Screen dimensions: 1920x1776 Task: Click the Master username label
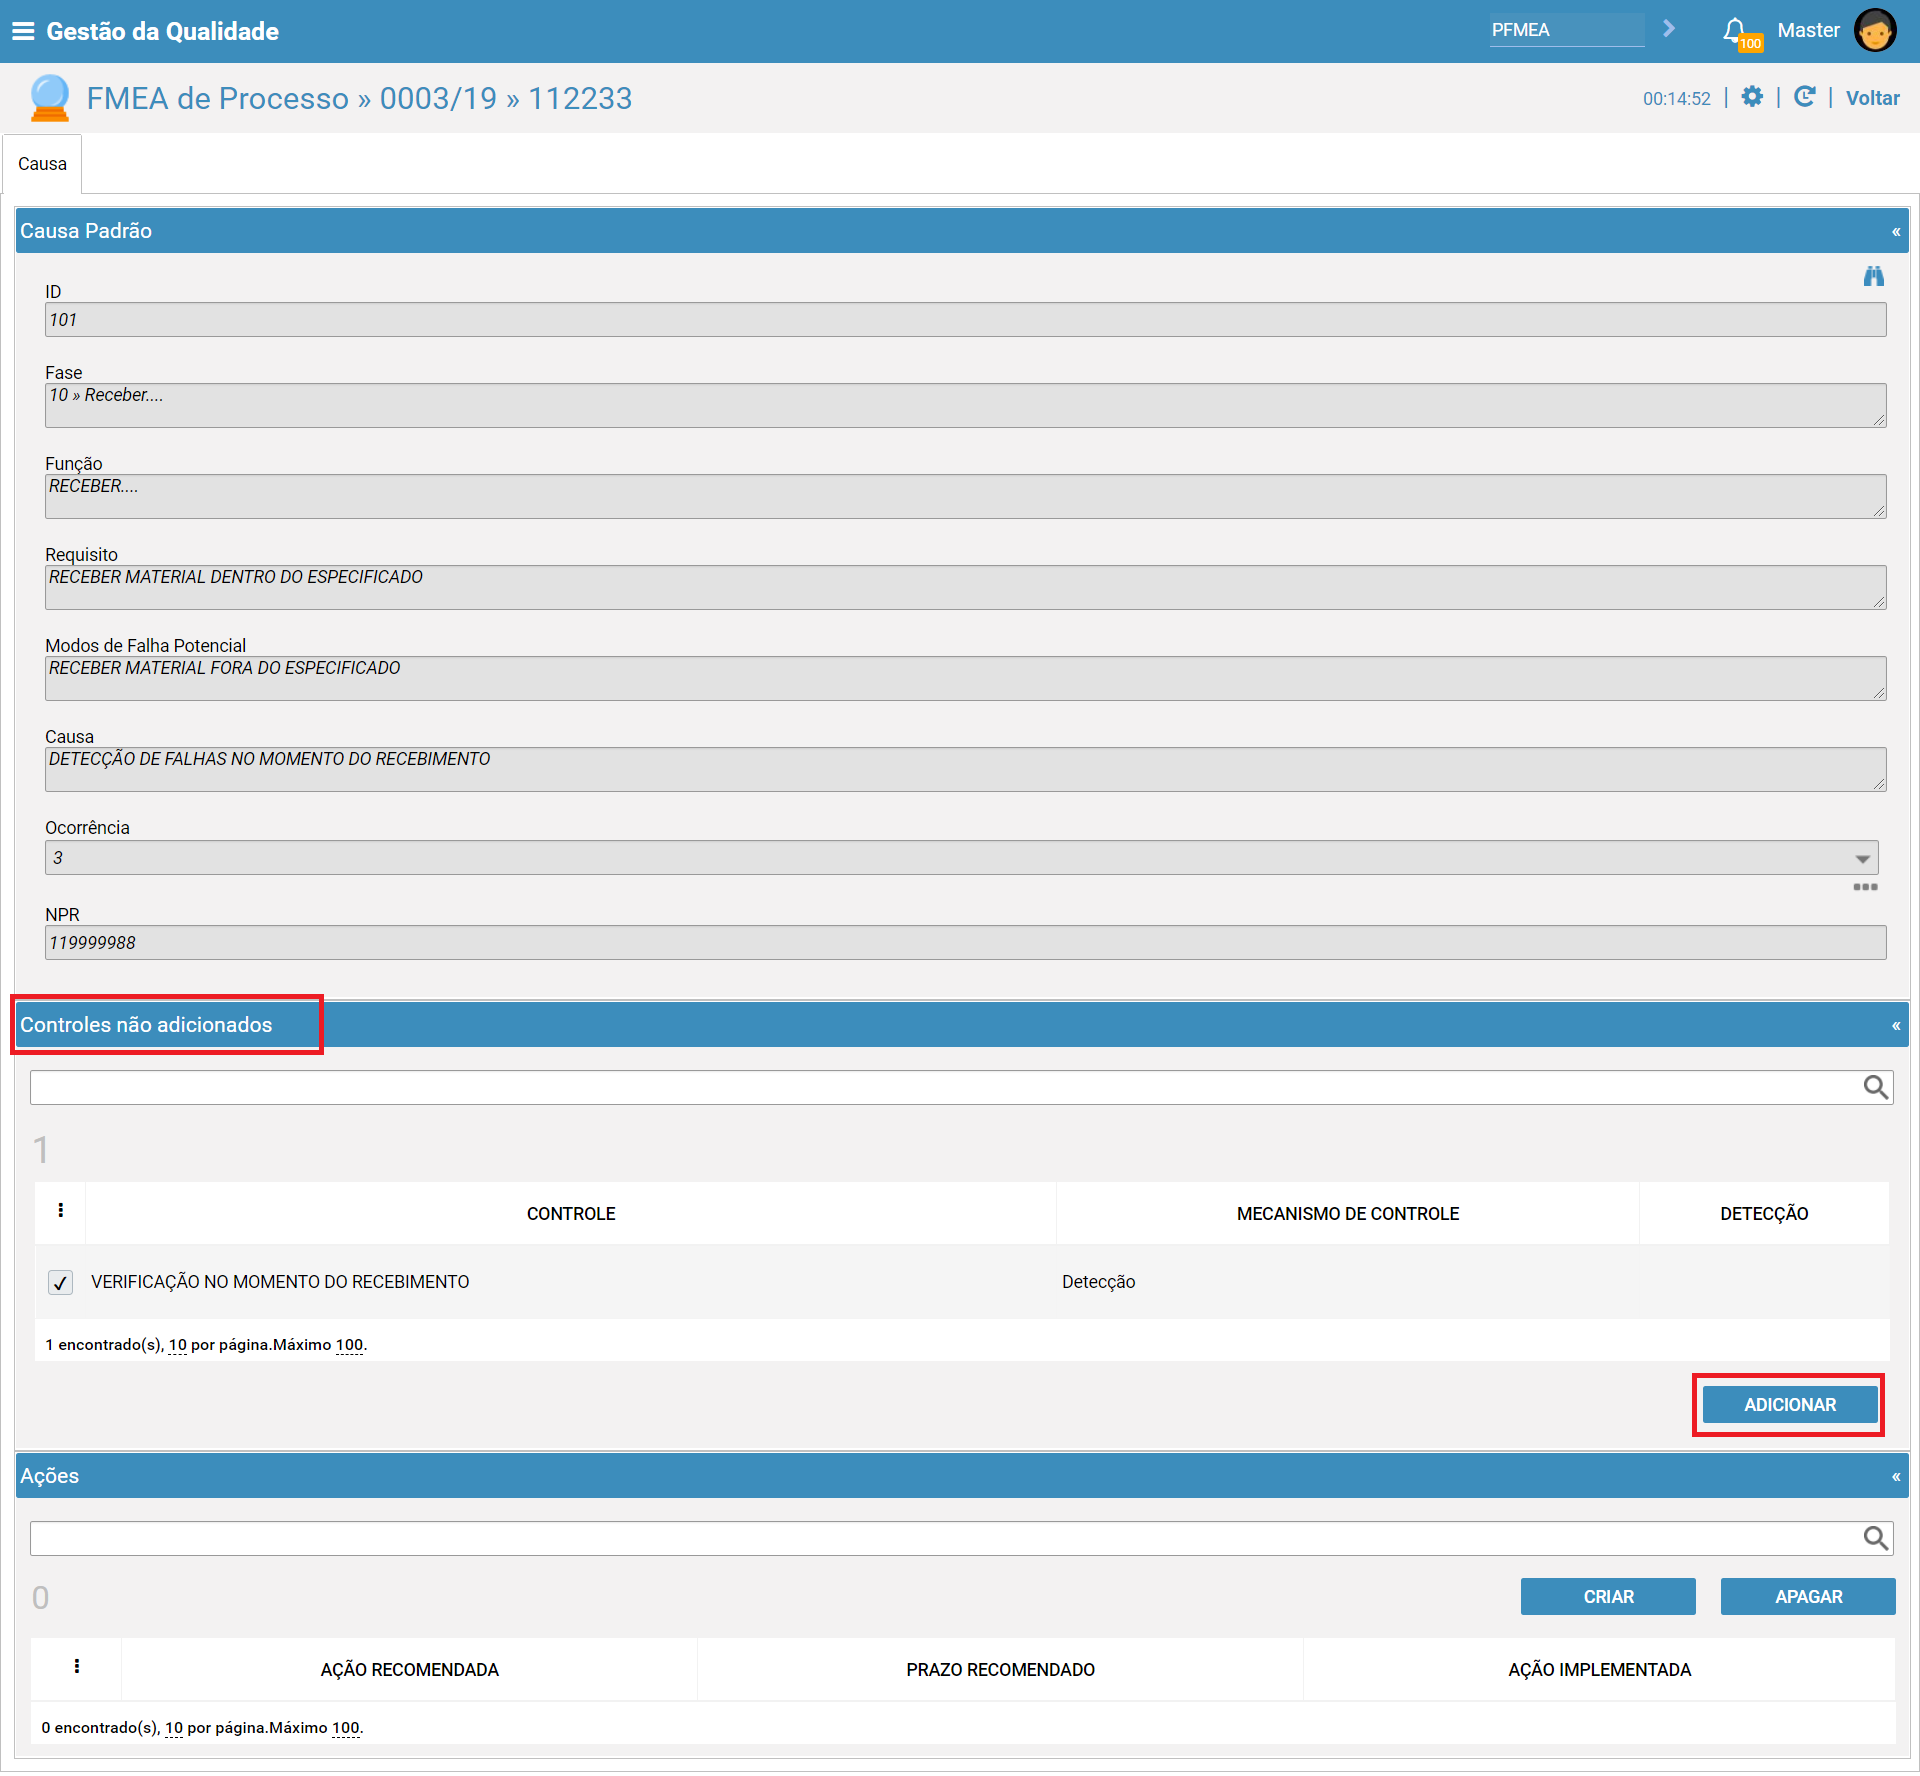click(1808, 30)
